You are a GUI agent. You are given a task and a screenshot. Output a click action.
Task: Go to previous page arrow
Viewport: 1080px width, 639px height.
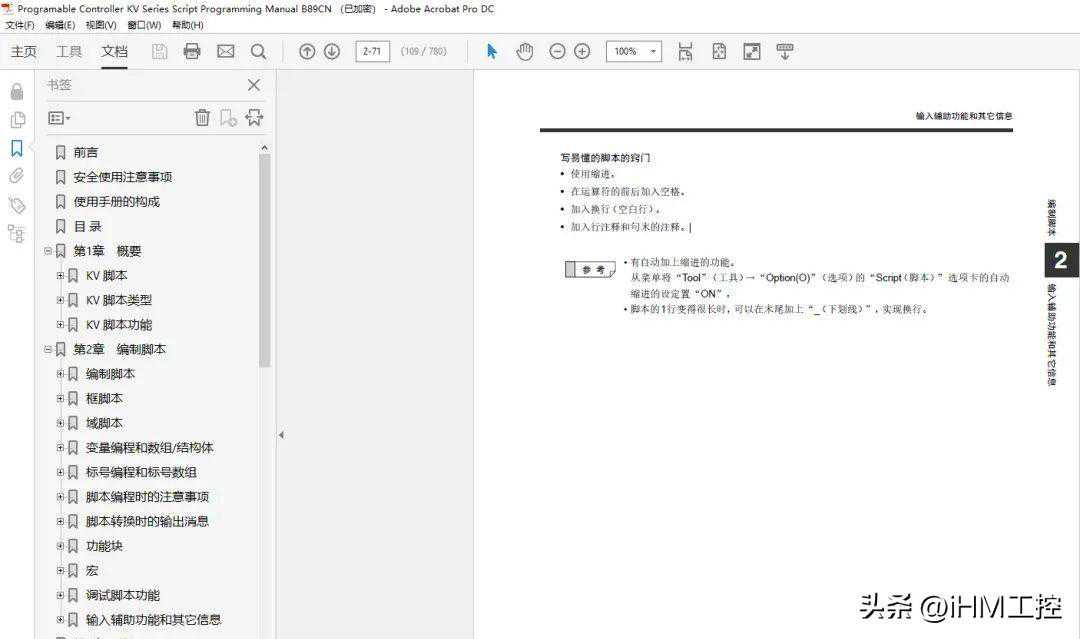307,51
